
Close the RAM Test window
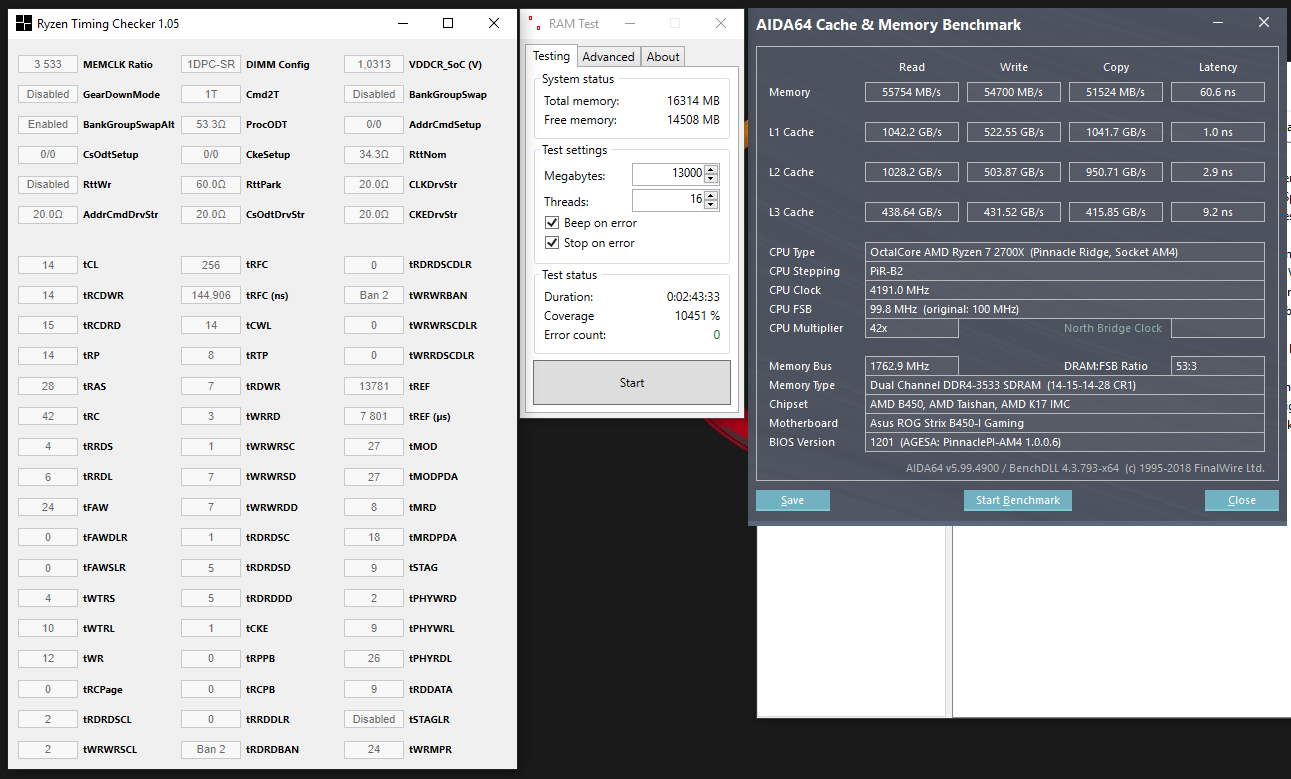(721, 23)
